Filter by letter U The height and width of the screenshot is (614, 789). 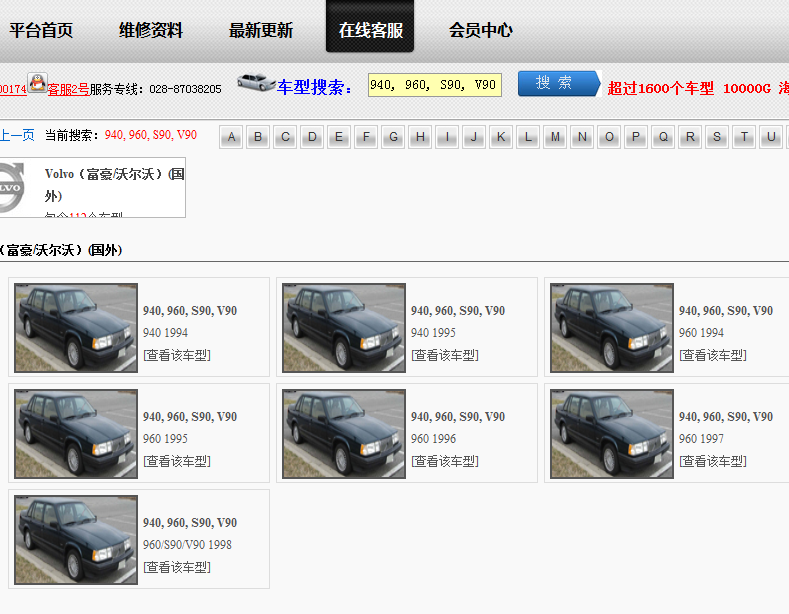click(x=771, y=137)
